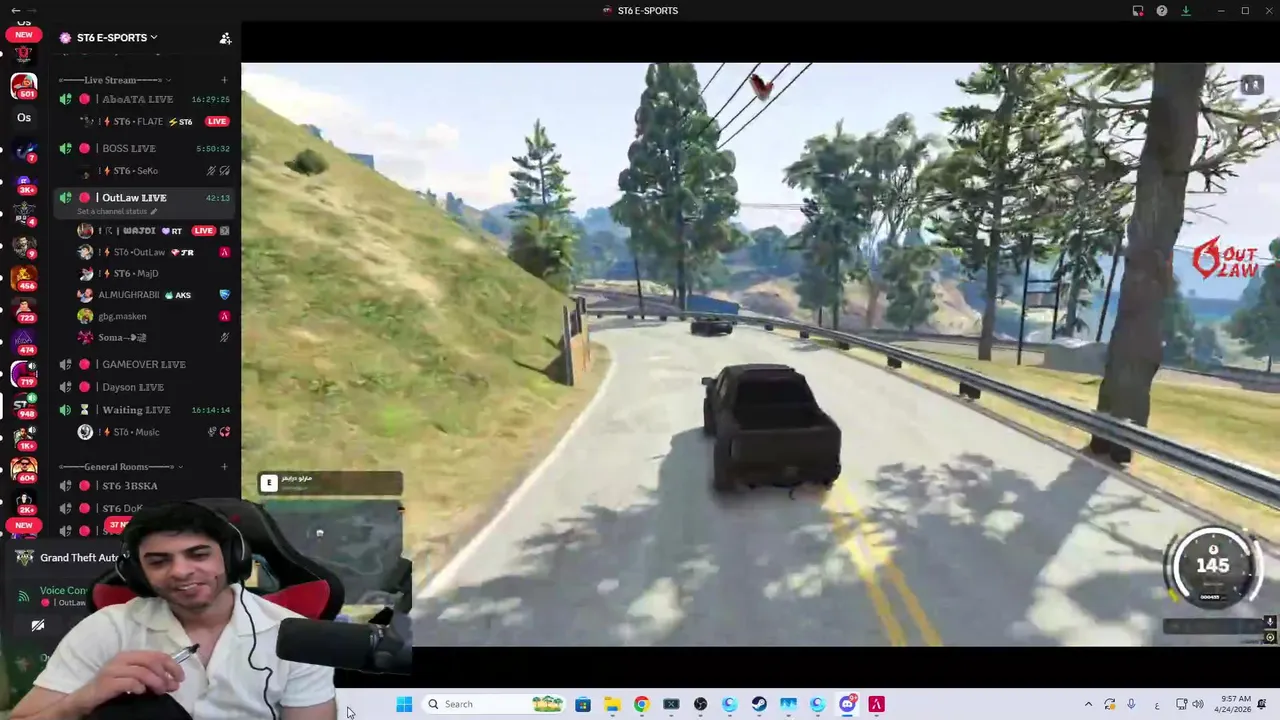Add a channel to General Rooms category
This screenshot has width=1280, height=720.
point(224,467)
